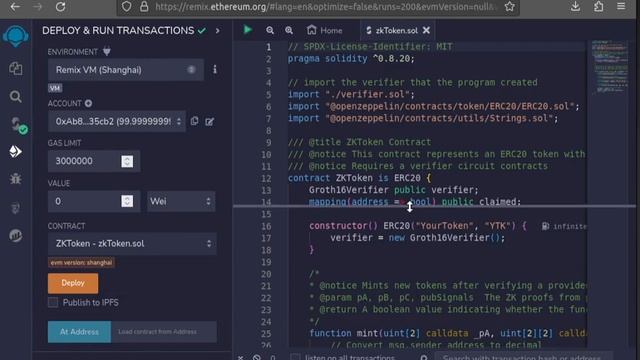The height and width of the screenshot is (360, 640).
Task: Clear the terminal with the ban icon
Action: (x=257, y=357)
